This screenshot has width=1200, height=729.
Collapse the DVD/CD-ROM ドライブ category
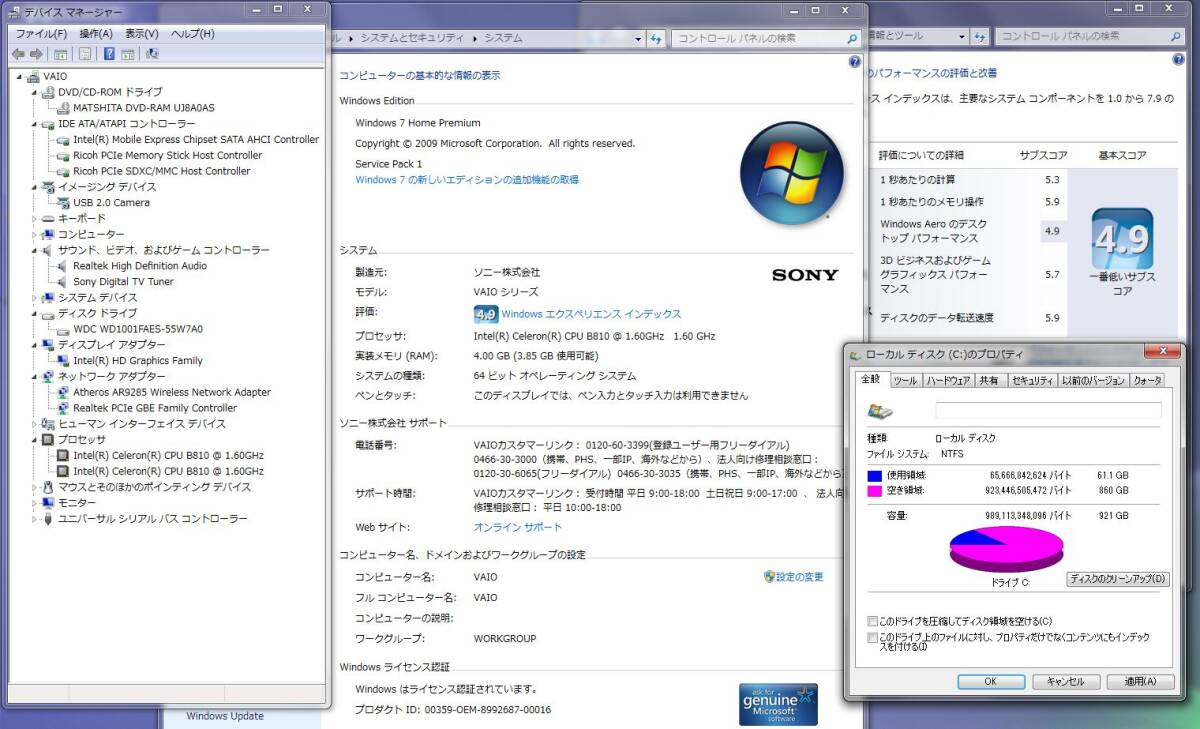pyautogui.click(x=35, y=92)
